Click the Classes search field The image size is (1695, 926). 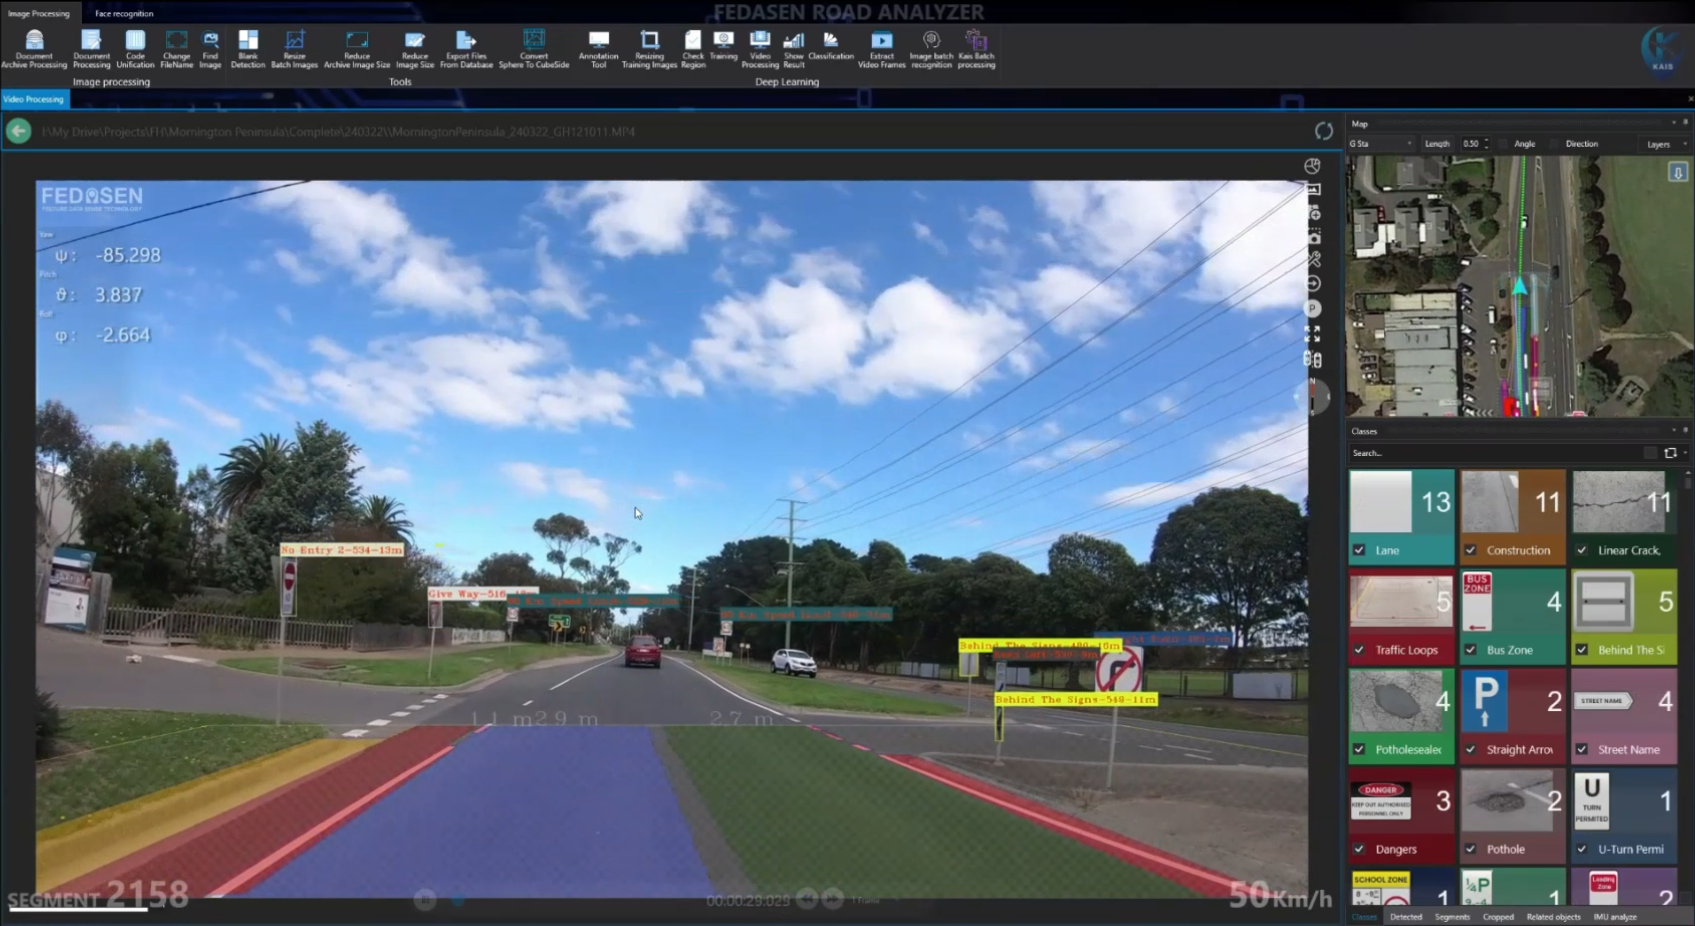coord(1494,453)
